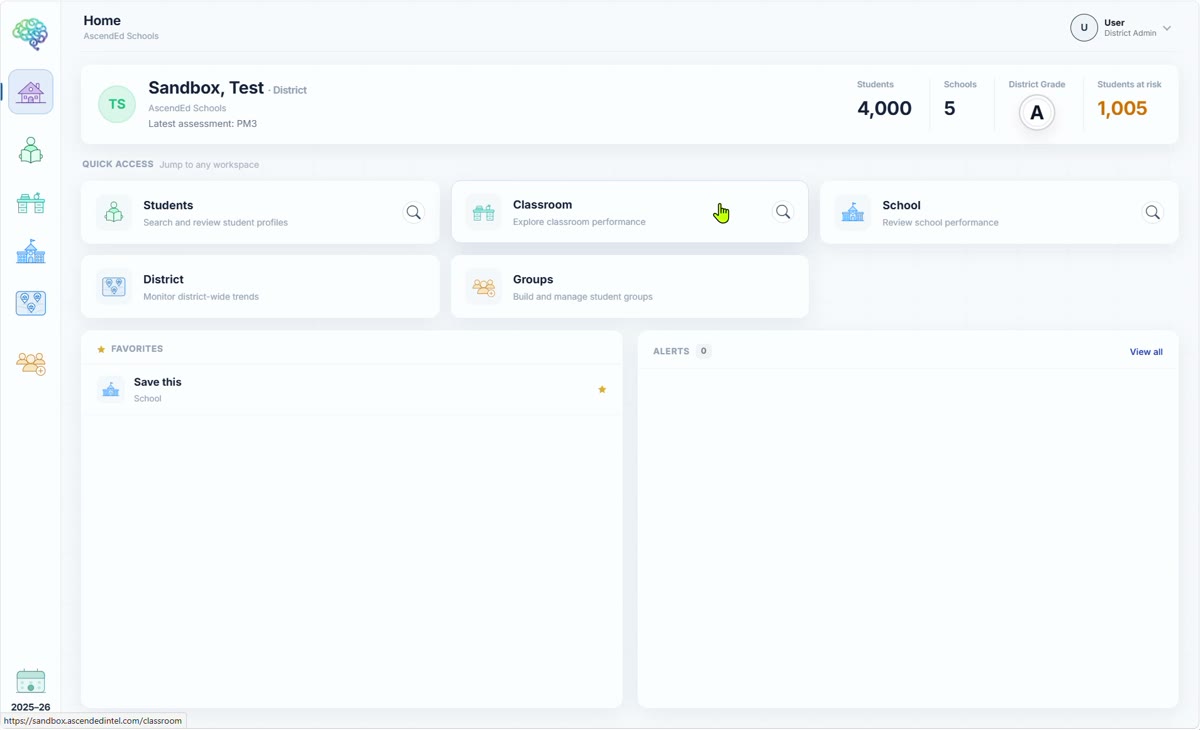Image resolution: width=1200 pixels, height=730 pixels.
Task: Open the Students quick access card title
Action: coord(168,205)
